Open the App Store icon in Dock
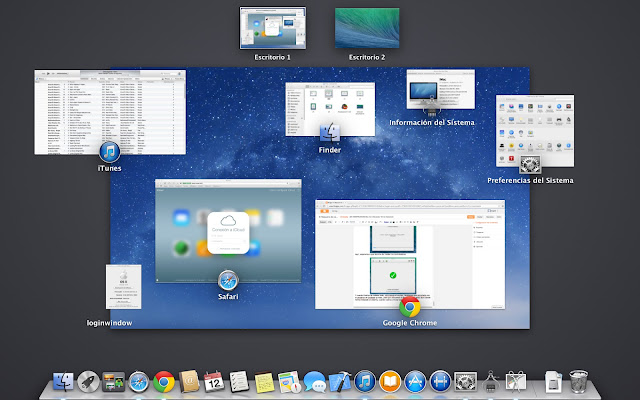 click(x=415, y=382)
